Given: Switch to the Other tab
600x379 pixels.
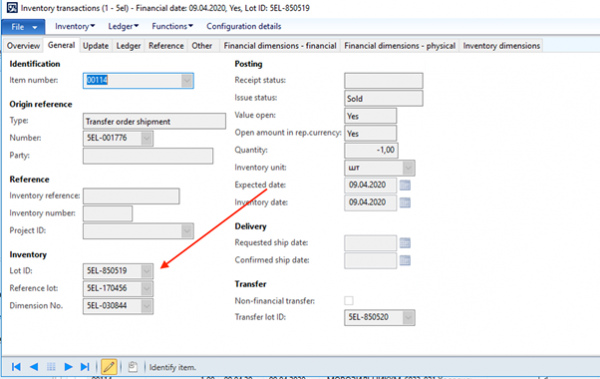Looking at the screenshot, I should pos(202,46).
